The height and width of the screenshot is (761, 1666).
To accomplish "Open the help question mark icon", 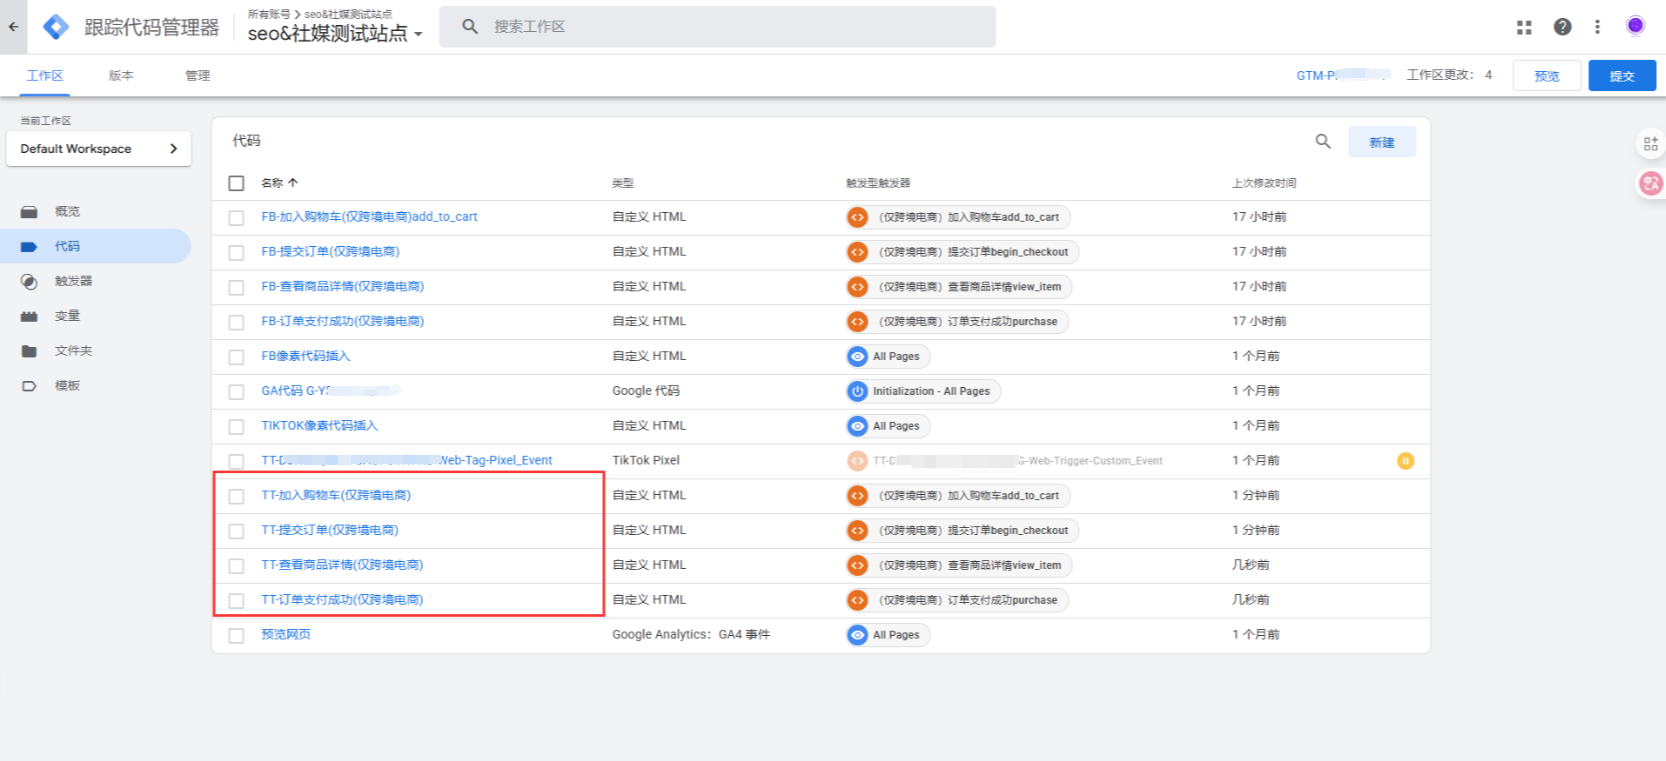I will 1562,27.
